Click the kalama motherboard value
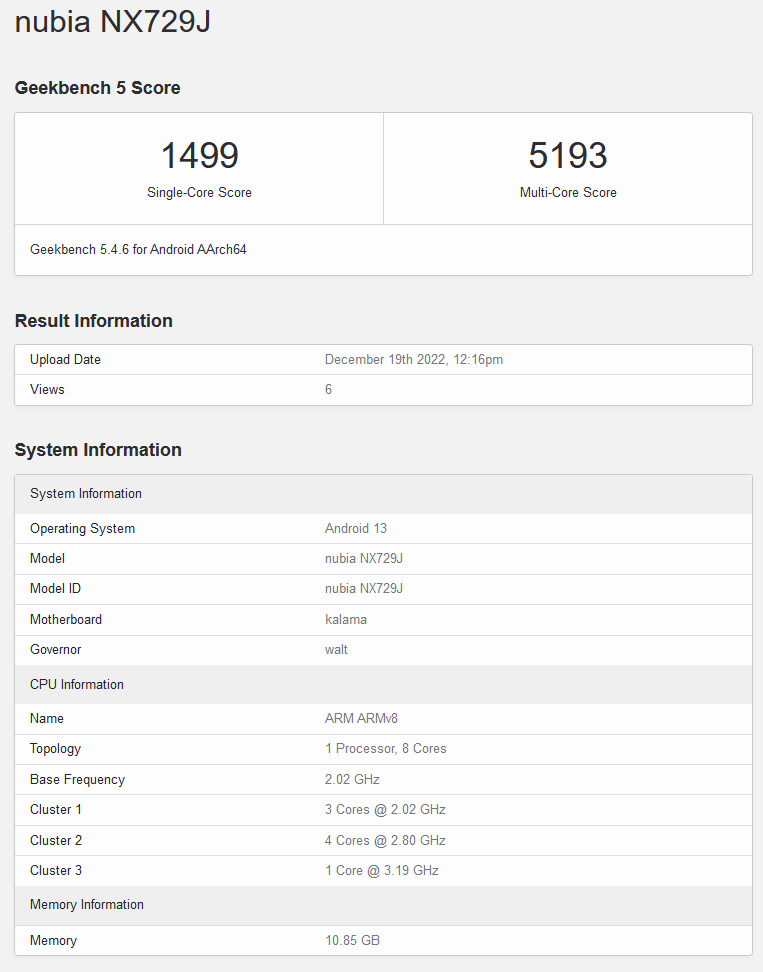This screenshot has width=763, height=972. pyautogui.click(x=345, y=619)
